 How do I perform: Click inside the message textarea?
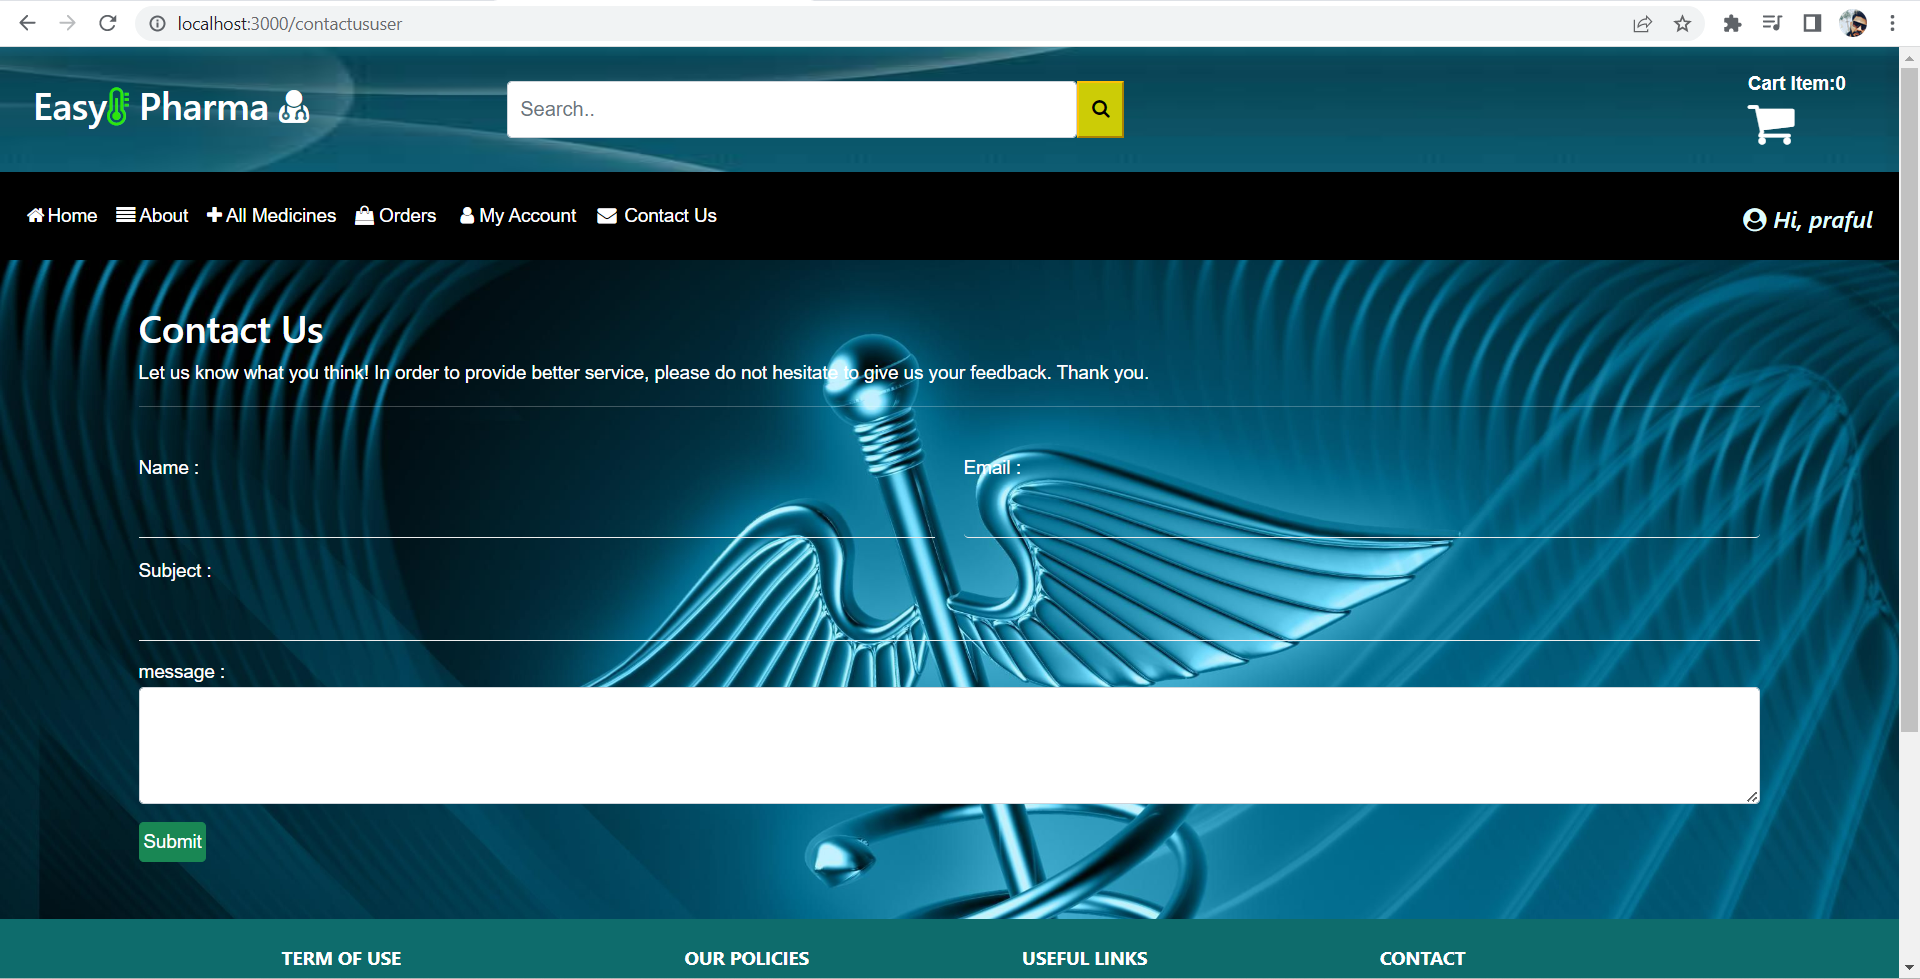948,745
